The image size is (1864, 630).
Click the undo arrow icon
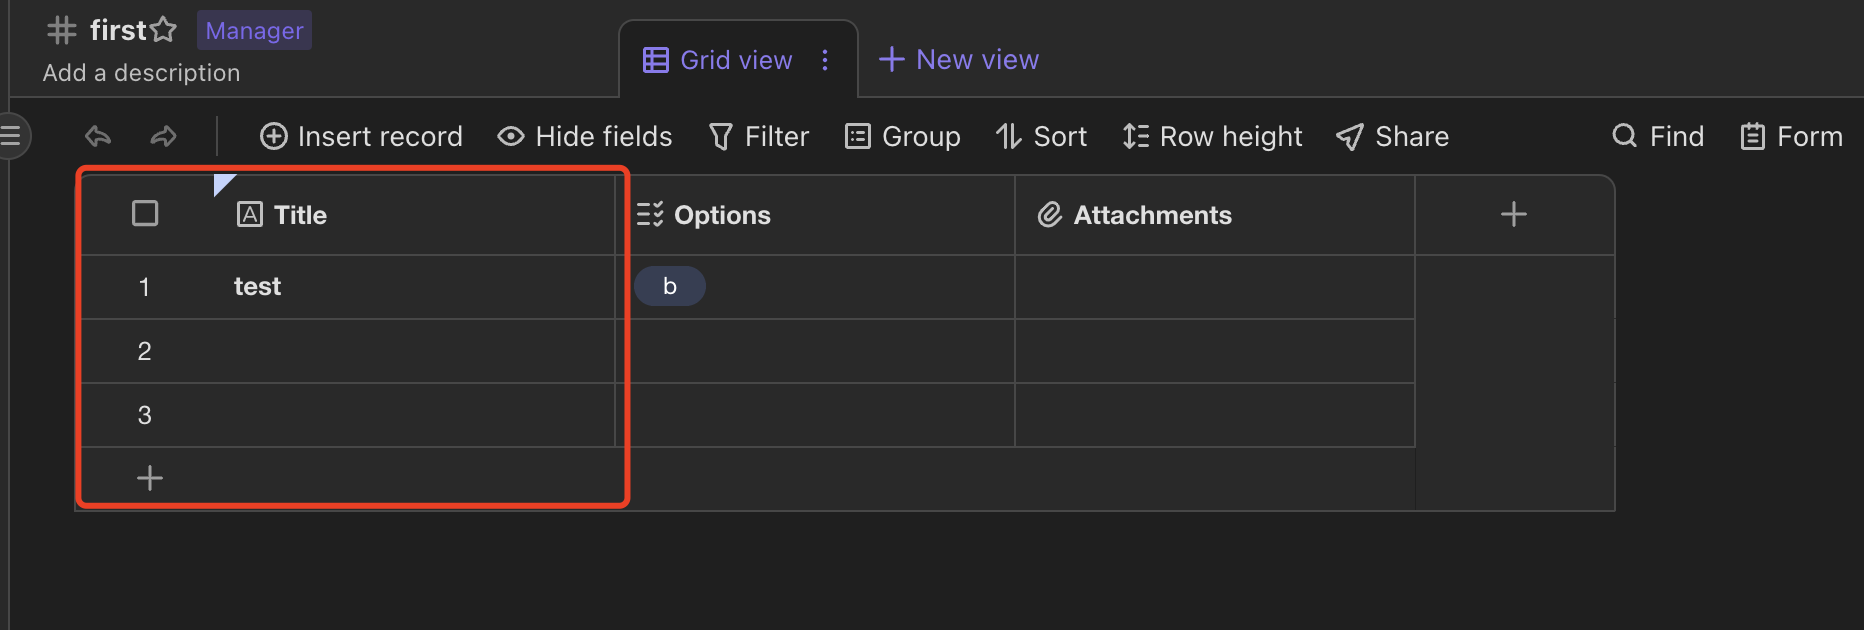(x=98, y=136)
